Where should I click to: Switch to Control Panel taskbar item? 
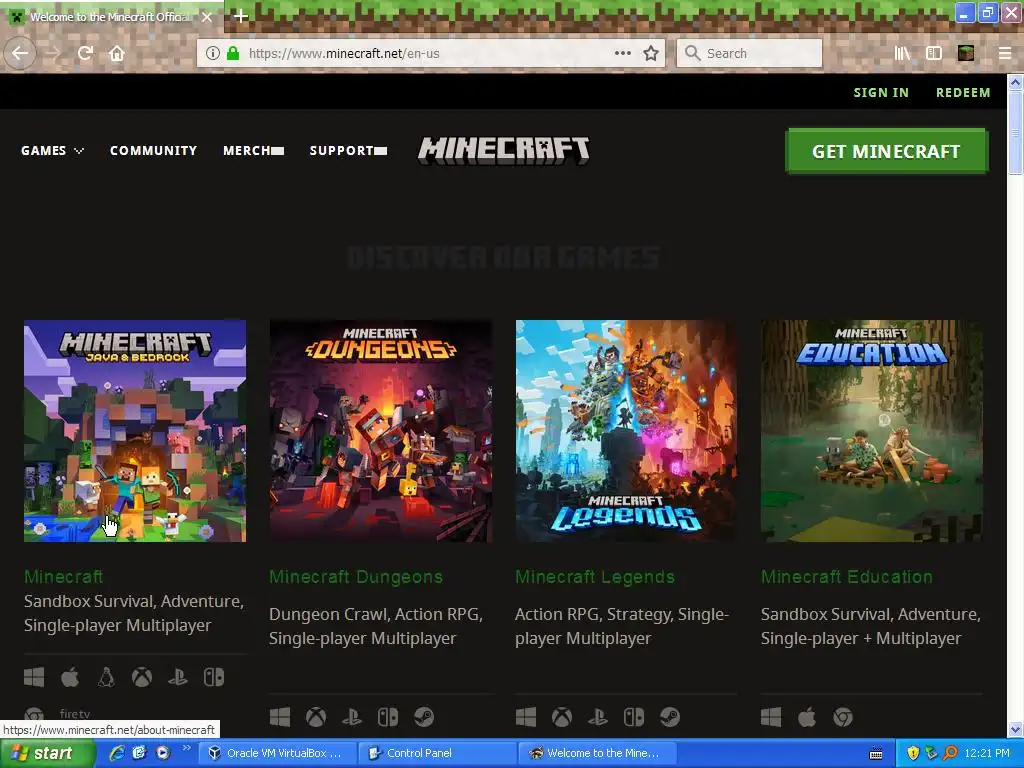438,753
